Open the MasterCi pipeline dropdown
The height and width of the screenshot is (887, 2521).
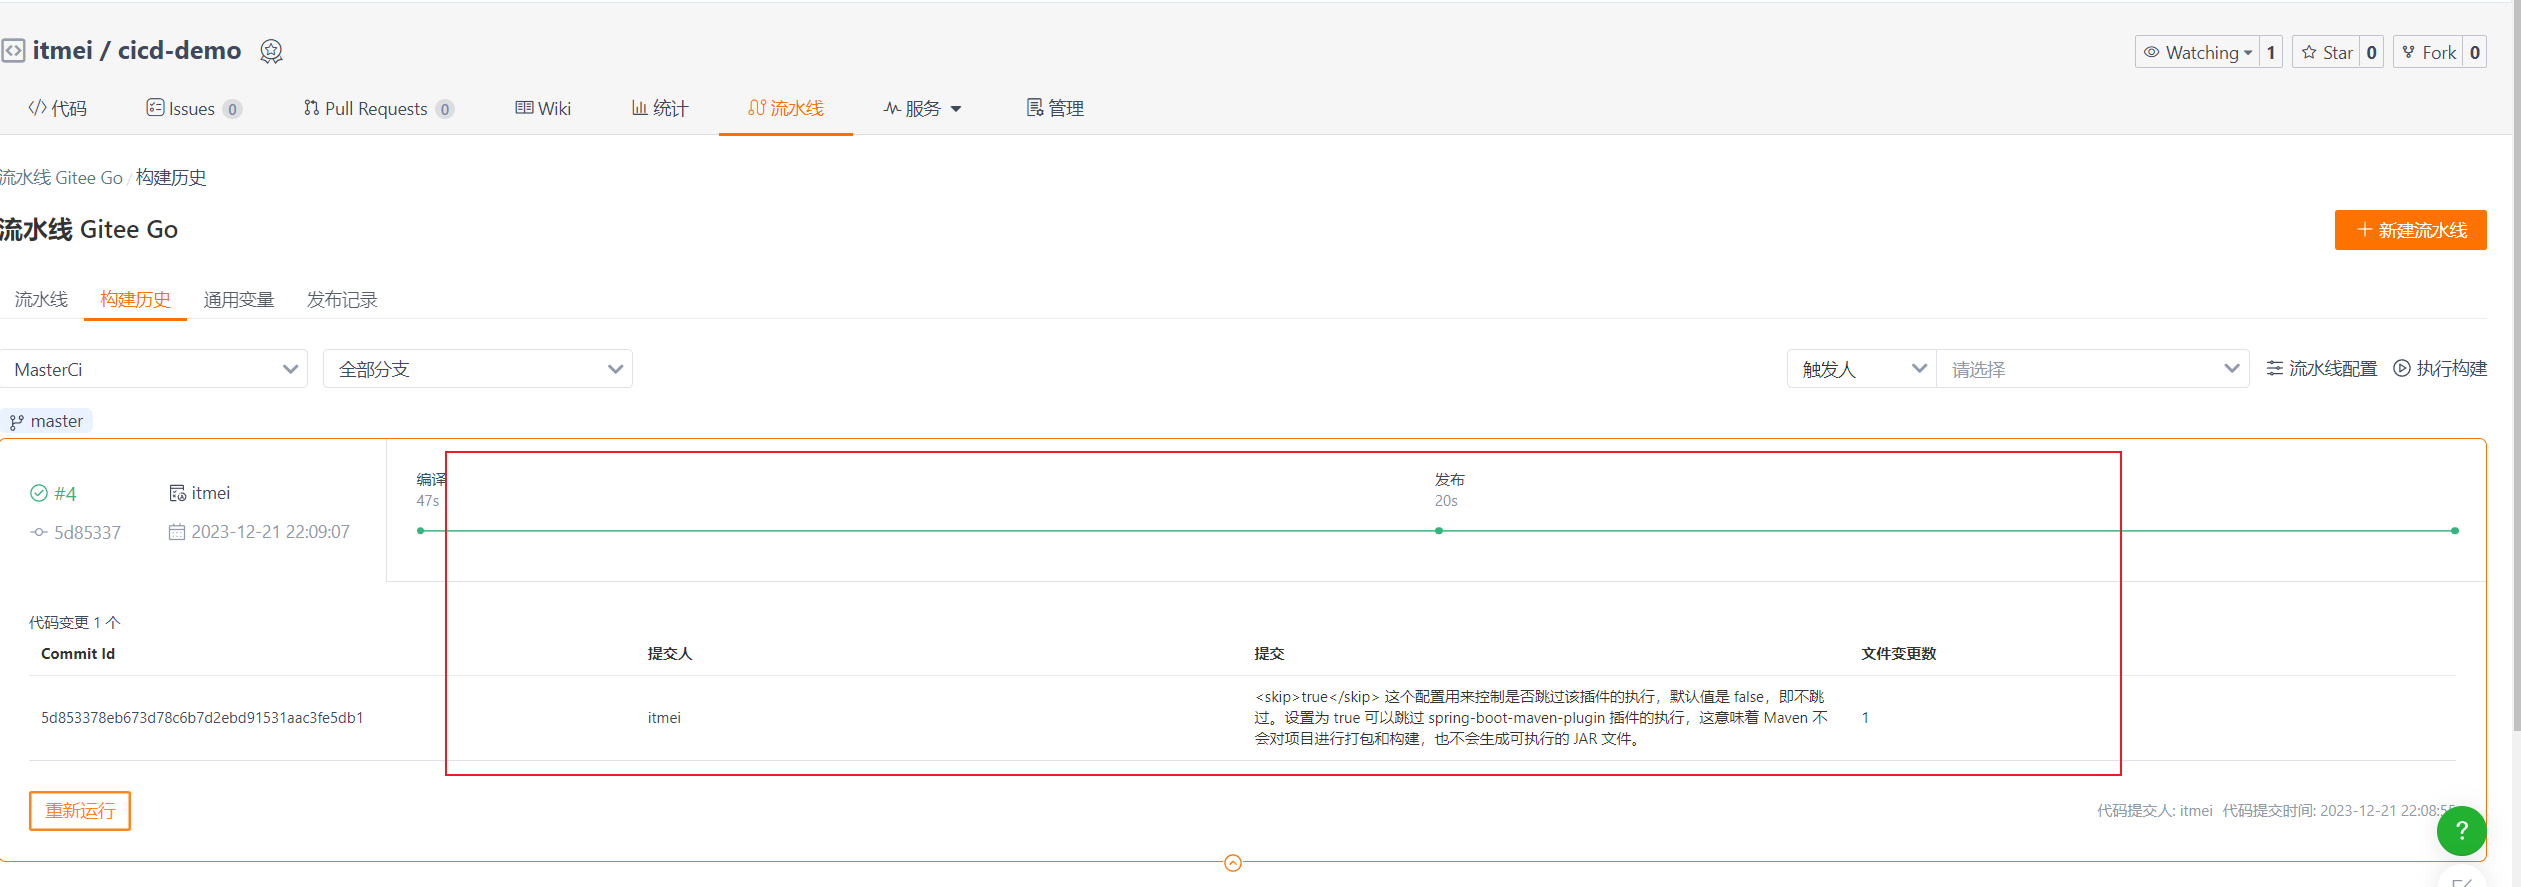tap(153, 369)
